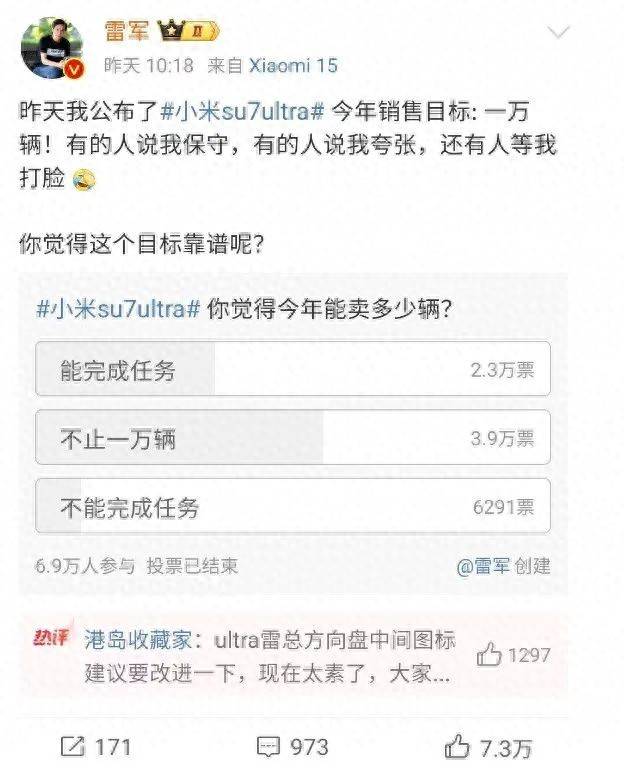The width and height of the screenshot is (624, 768).
Task: Select poll option 不能完成任务
Action: (293, 506)
